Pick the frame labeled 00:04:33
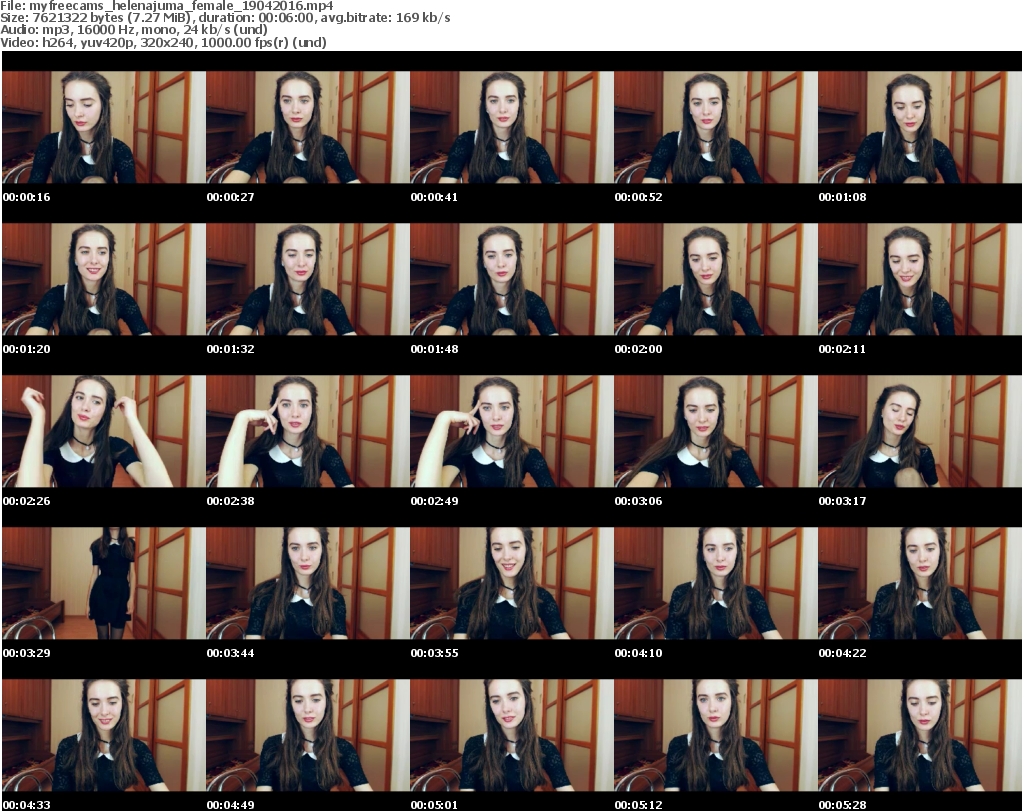Screen dimensions: 1024x811 click(104, 735)
